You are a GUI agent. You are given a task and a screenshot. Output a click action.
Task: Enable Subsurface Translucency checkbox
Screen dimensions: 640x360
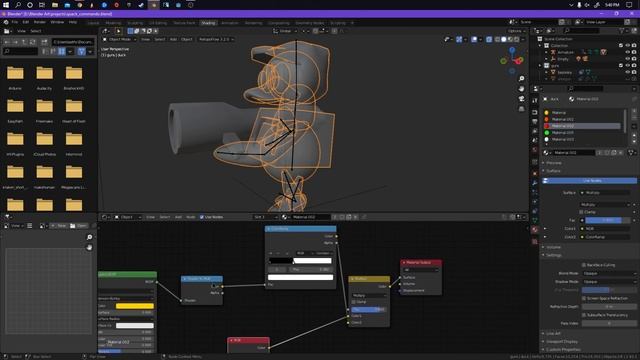[x=584, y=315]
